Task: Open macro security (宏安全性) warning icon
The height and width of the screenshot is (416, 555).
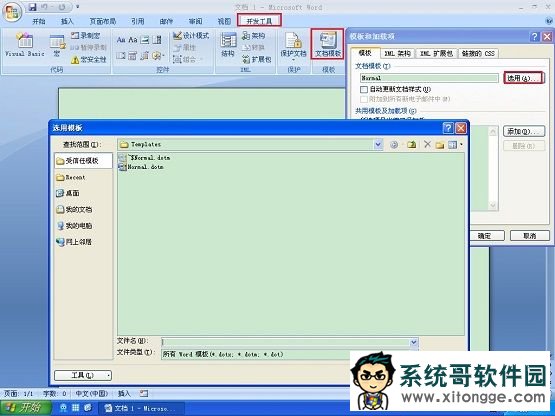Action: (x=88, y=59)
